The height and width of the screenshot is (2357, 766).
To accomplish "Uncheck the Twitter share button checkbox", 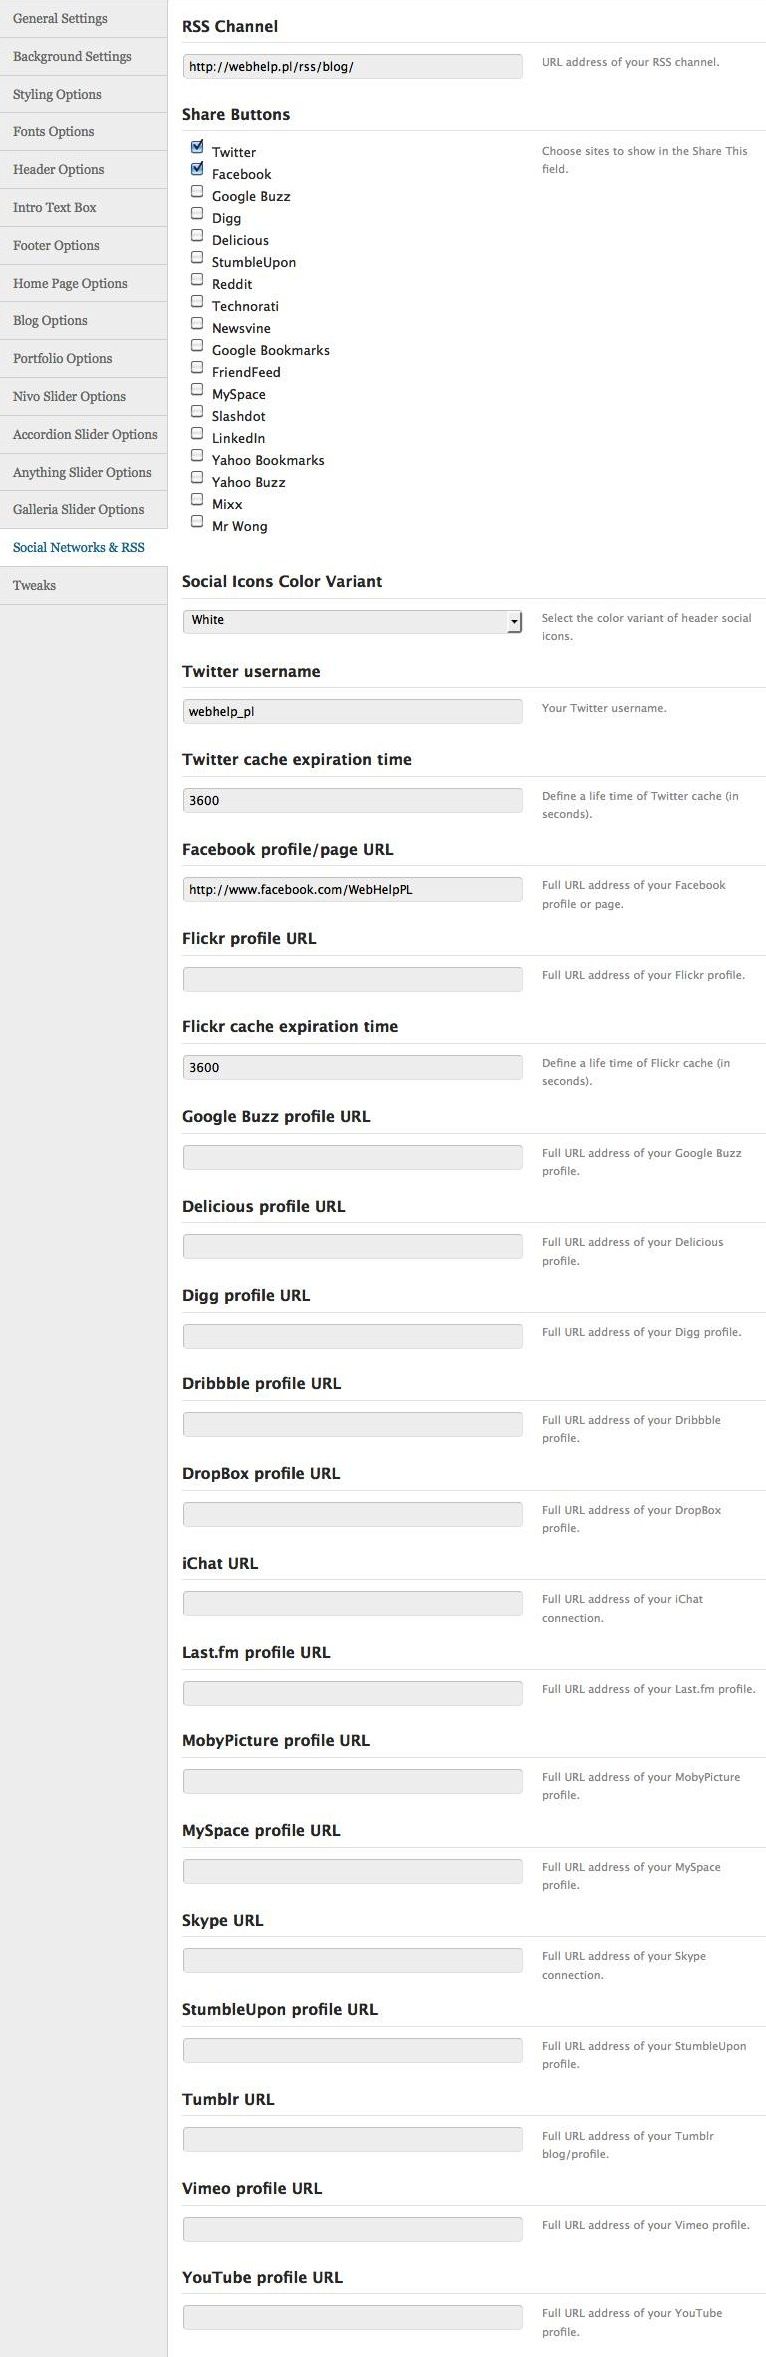I will pyautogui.click(x=197, y=147).
